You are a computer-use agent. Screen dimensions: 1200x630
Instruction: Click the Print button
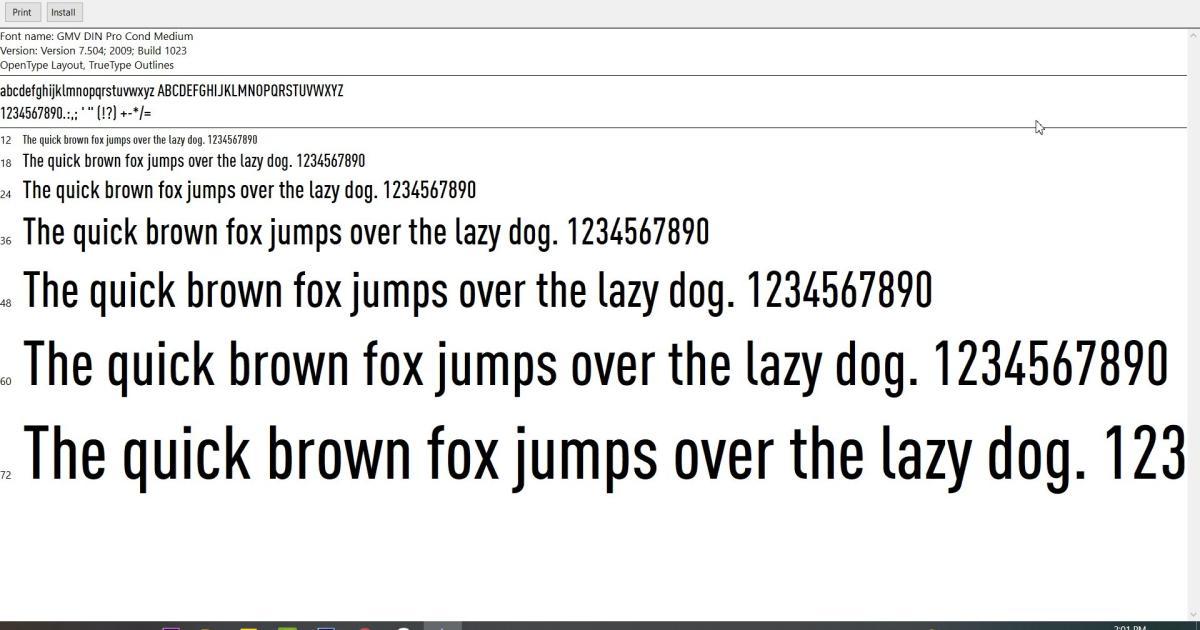click(21, 11)
